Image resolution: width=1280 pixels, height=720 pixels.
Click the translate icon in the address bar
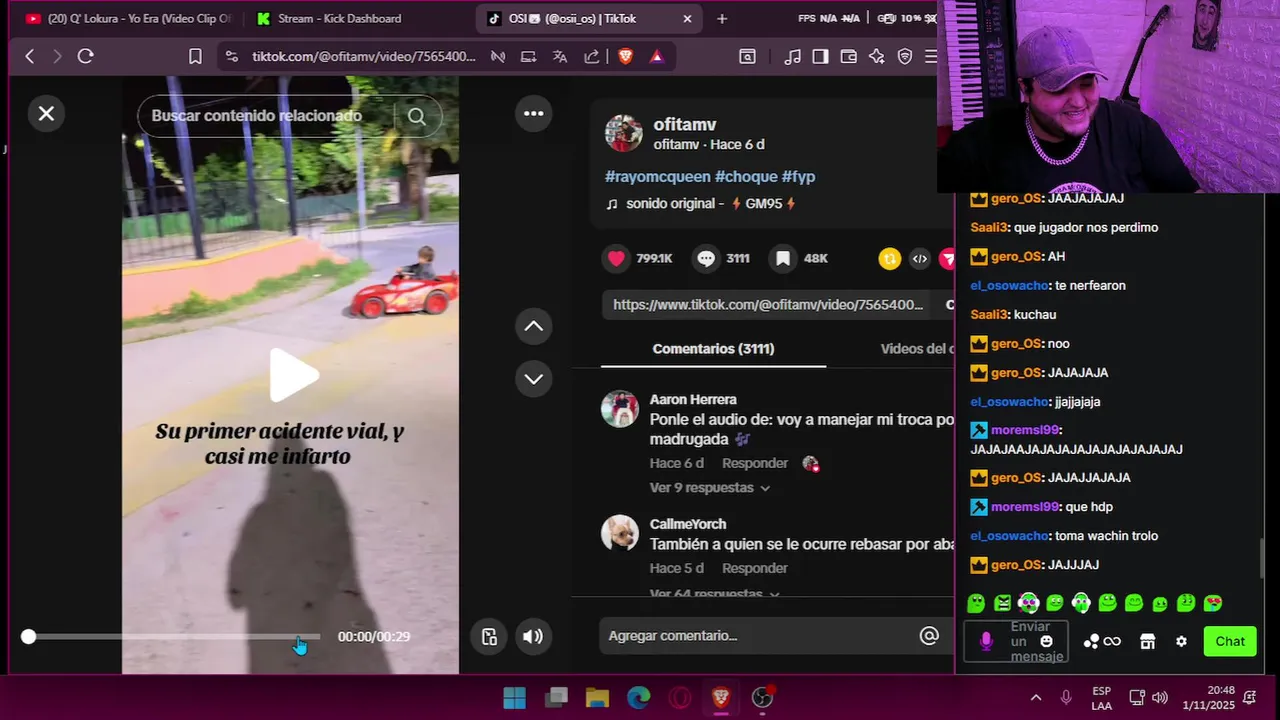[x=560, y=57]
